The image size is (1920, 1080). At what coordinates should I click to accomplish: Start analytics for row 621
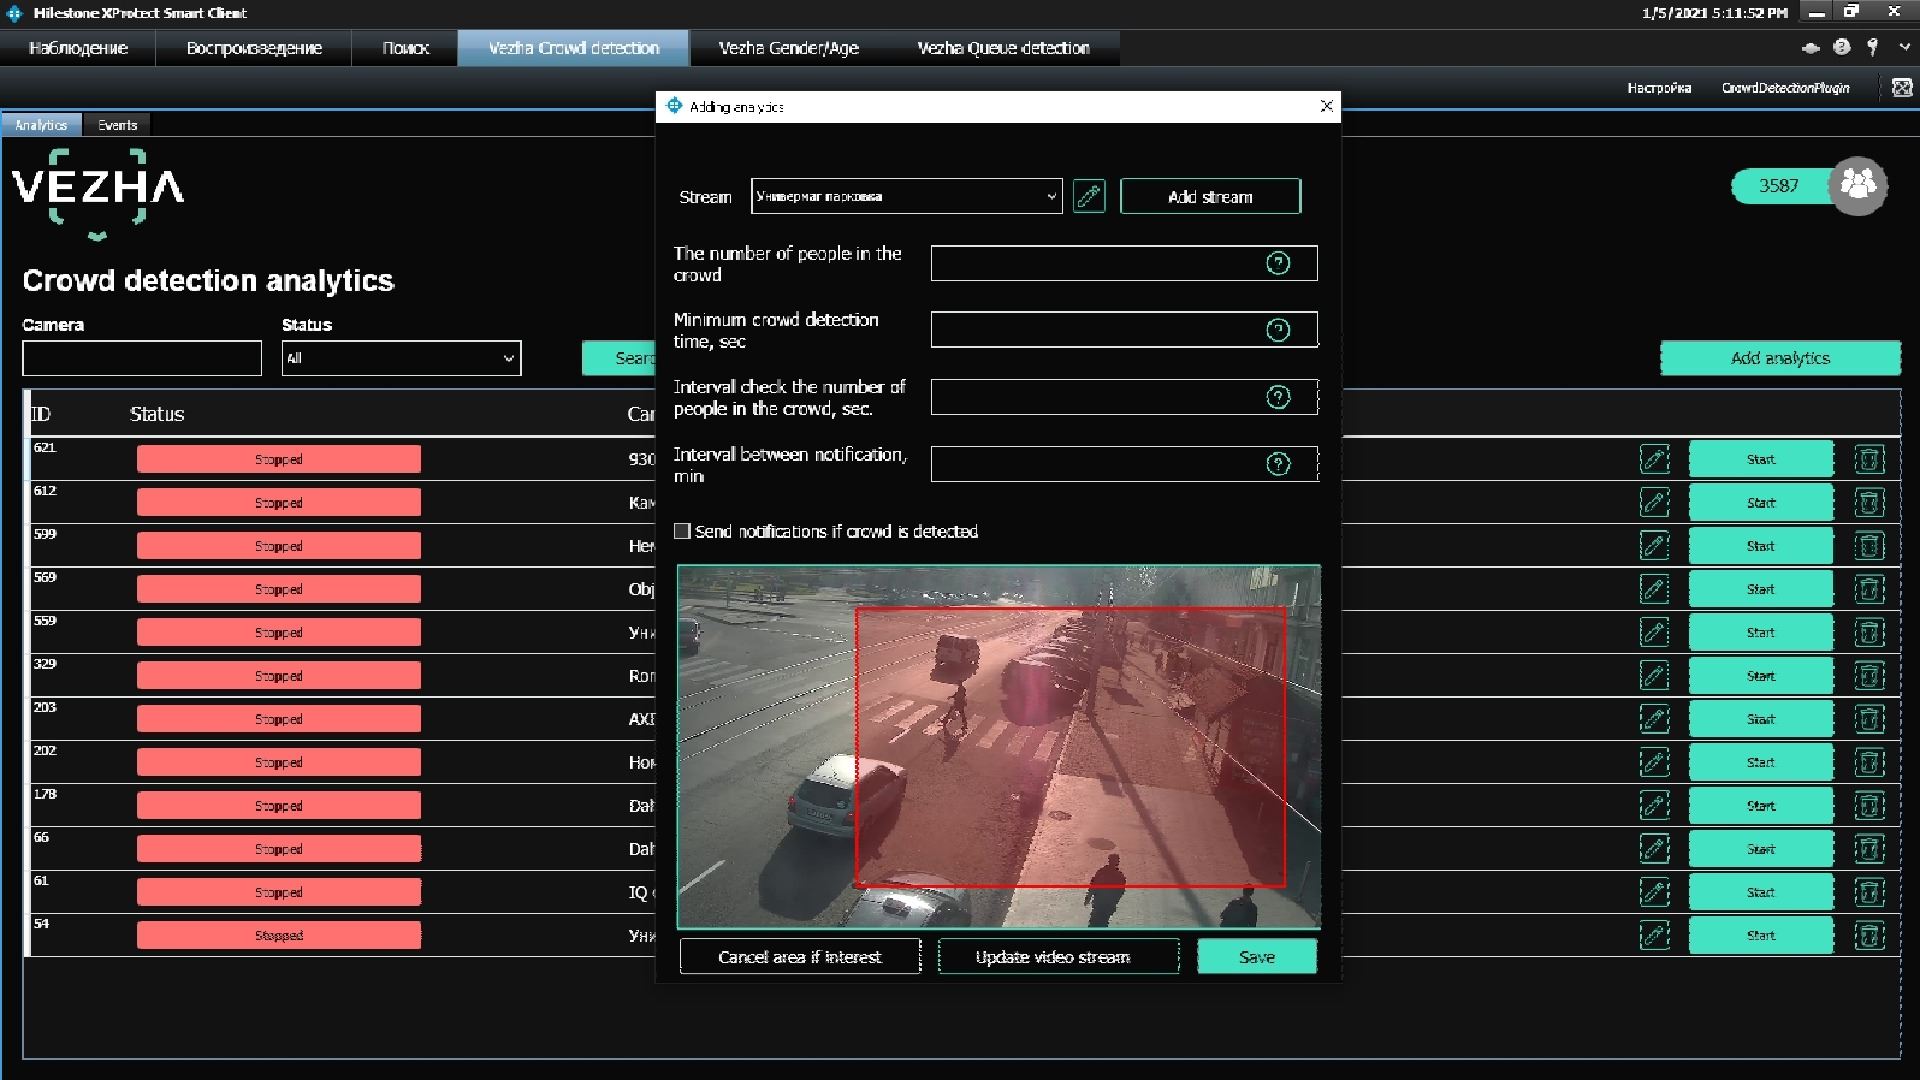coord(1761,459)
